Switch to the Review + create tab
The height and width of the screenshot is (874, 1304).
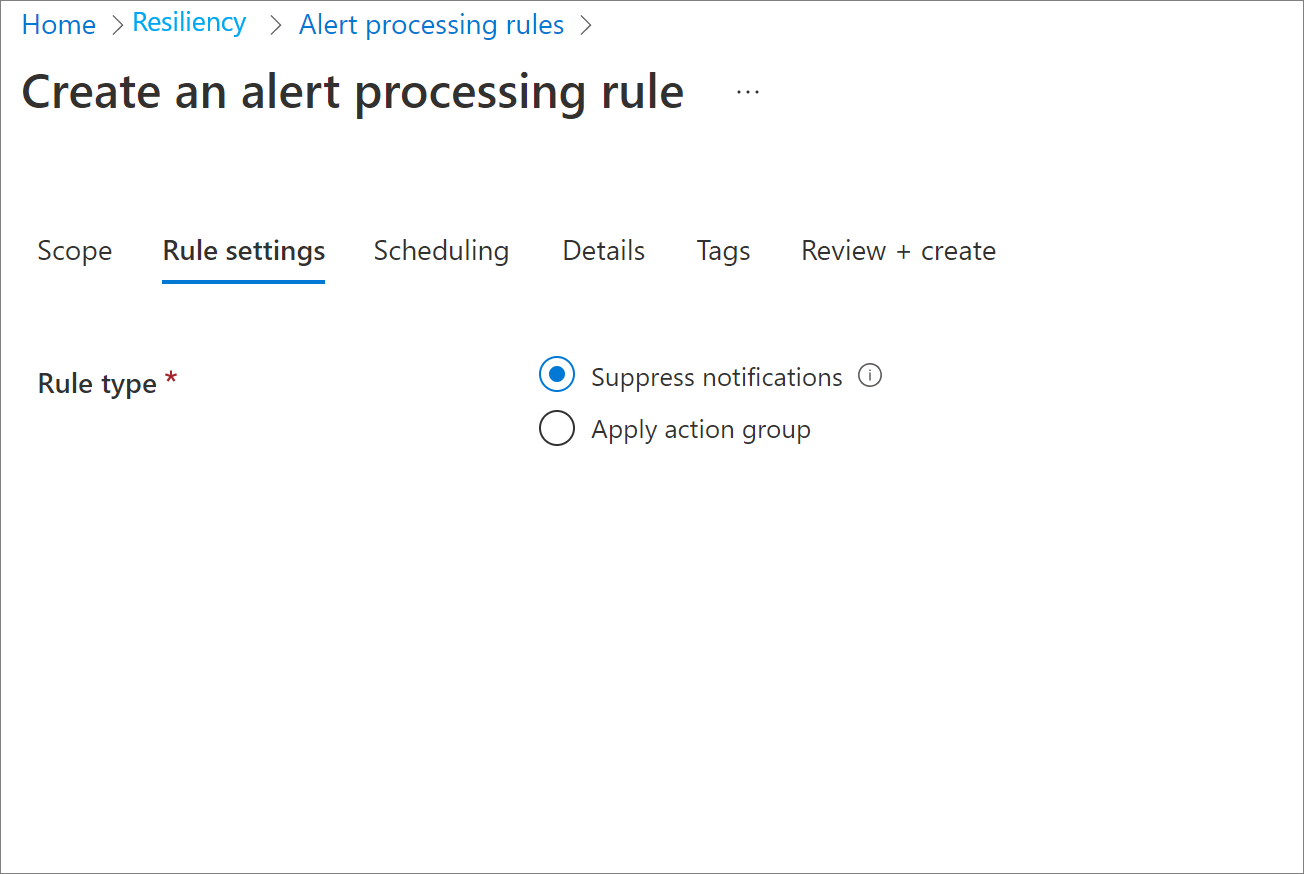[897, 251]
